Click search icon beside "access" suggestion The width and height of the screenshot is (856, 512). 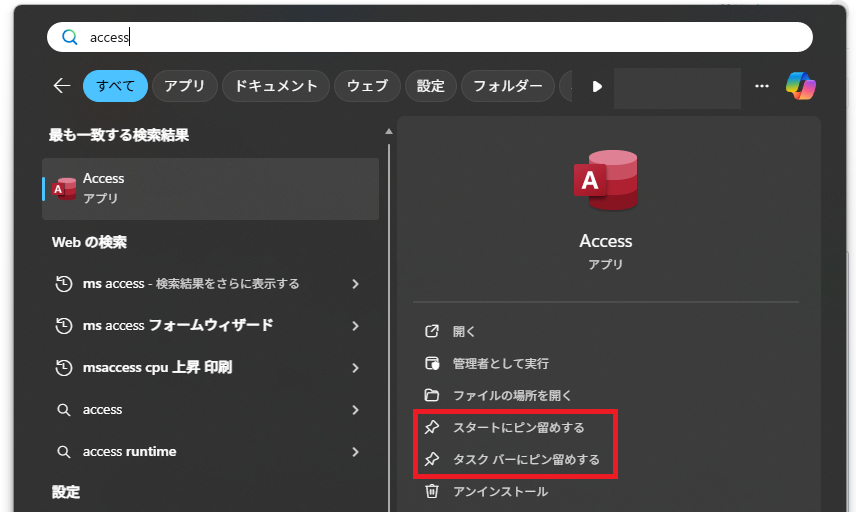[x=64, y=410]
